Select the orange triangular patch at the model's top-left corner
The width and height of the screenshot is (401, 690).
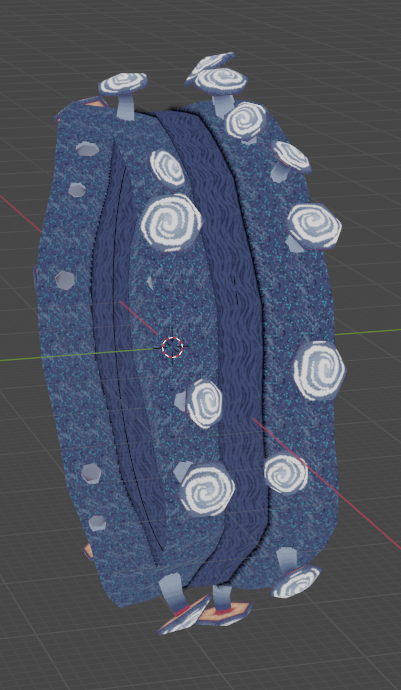coord(96,104)
